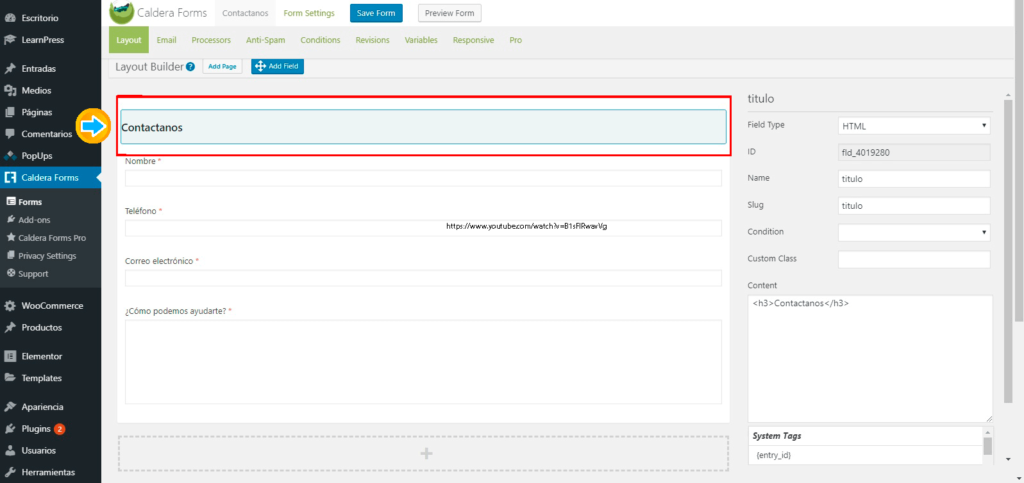
Task: Expand the Condition dropdown
Action: (913, 232)
